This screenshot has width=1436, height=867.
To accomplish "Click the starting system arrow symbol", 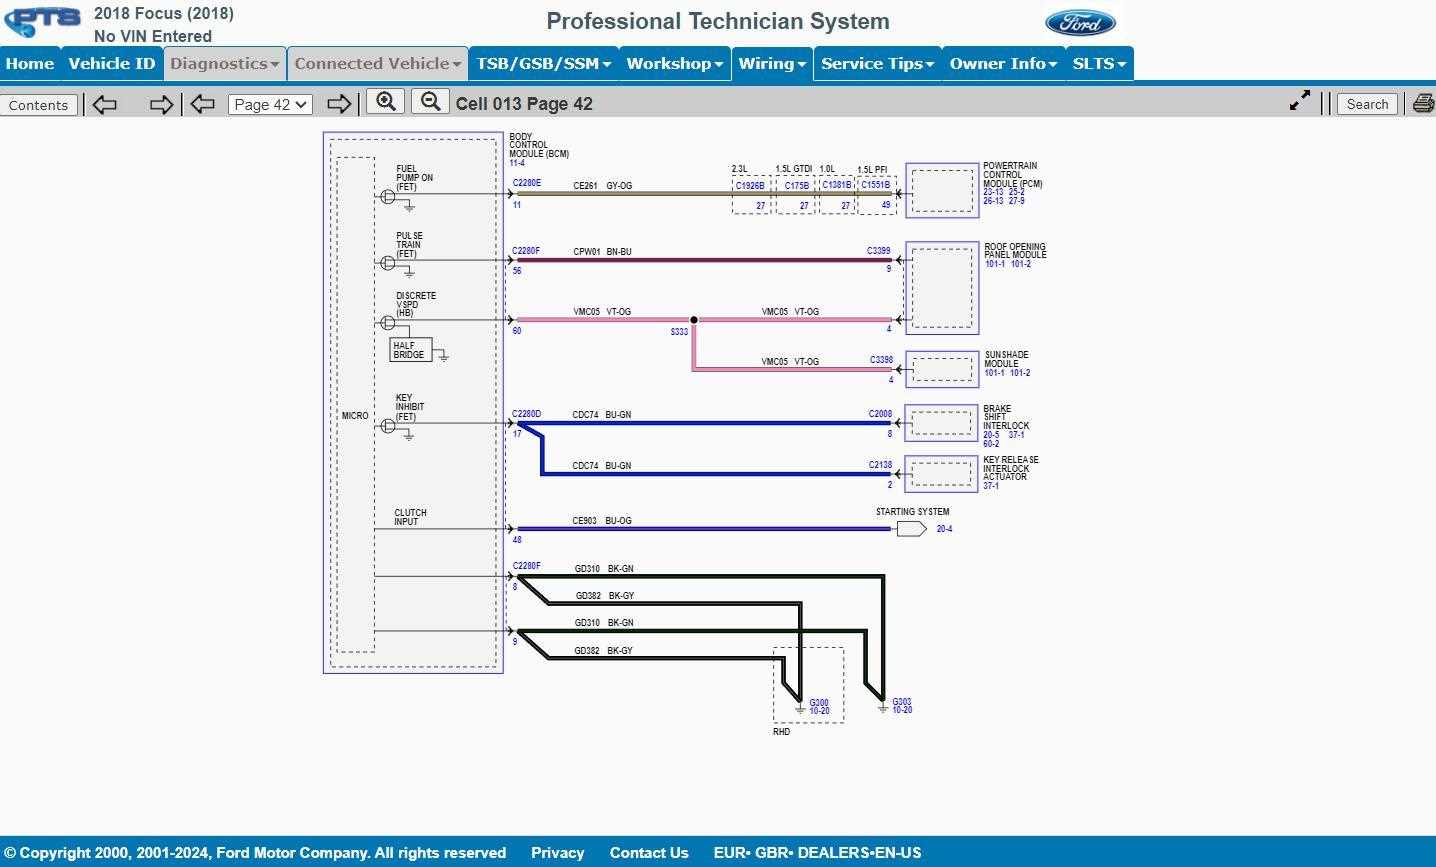I will (x=911, y=528).
